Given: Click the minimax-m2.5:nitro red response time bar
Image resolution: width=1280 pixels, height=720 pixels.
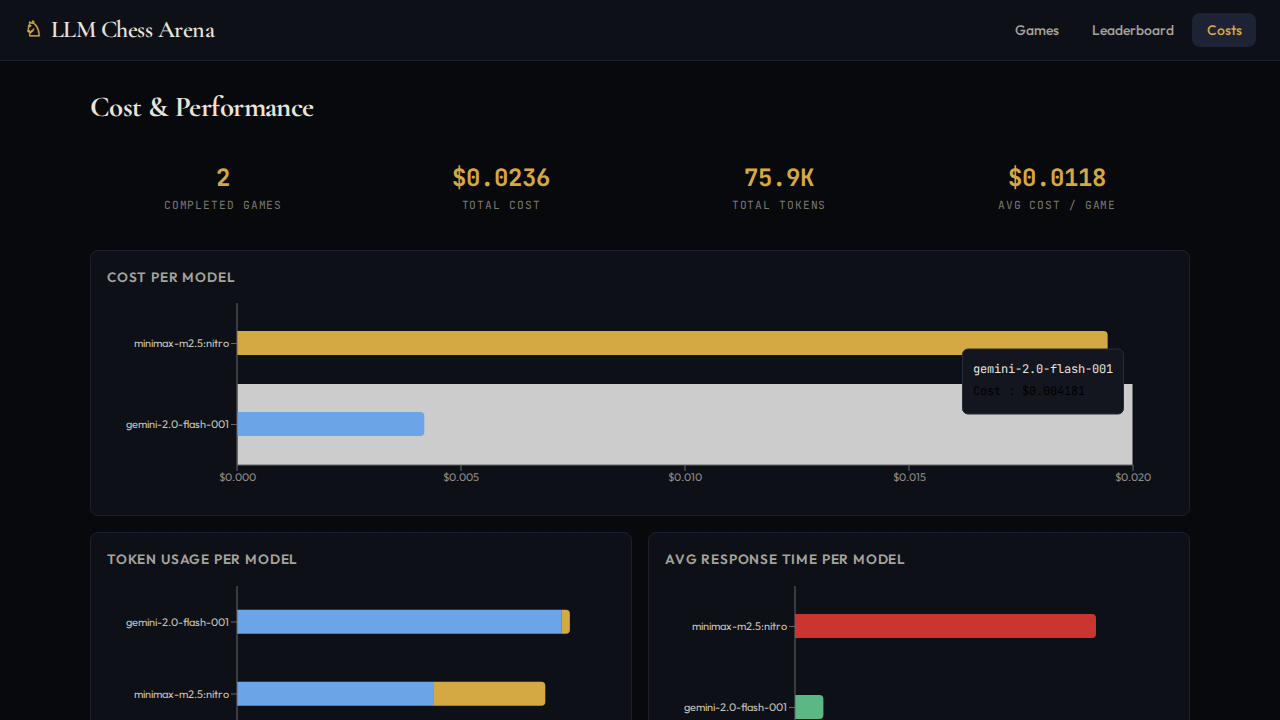Looking at the screenshot, I should (945, 626).
